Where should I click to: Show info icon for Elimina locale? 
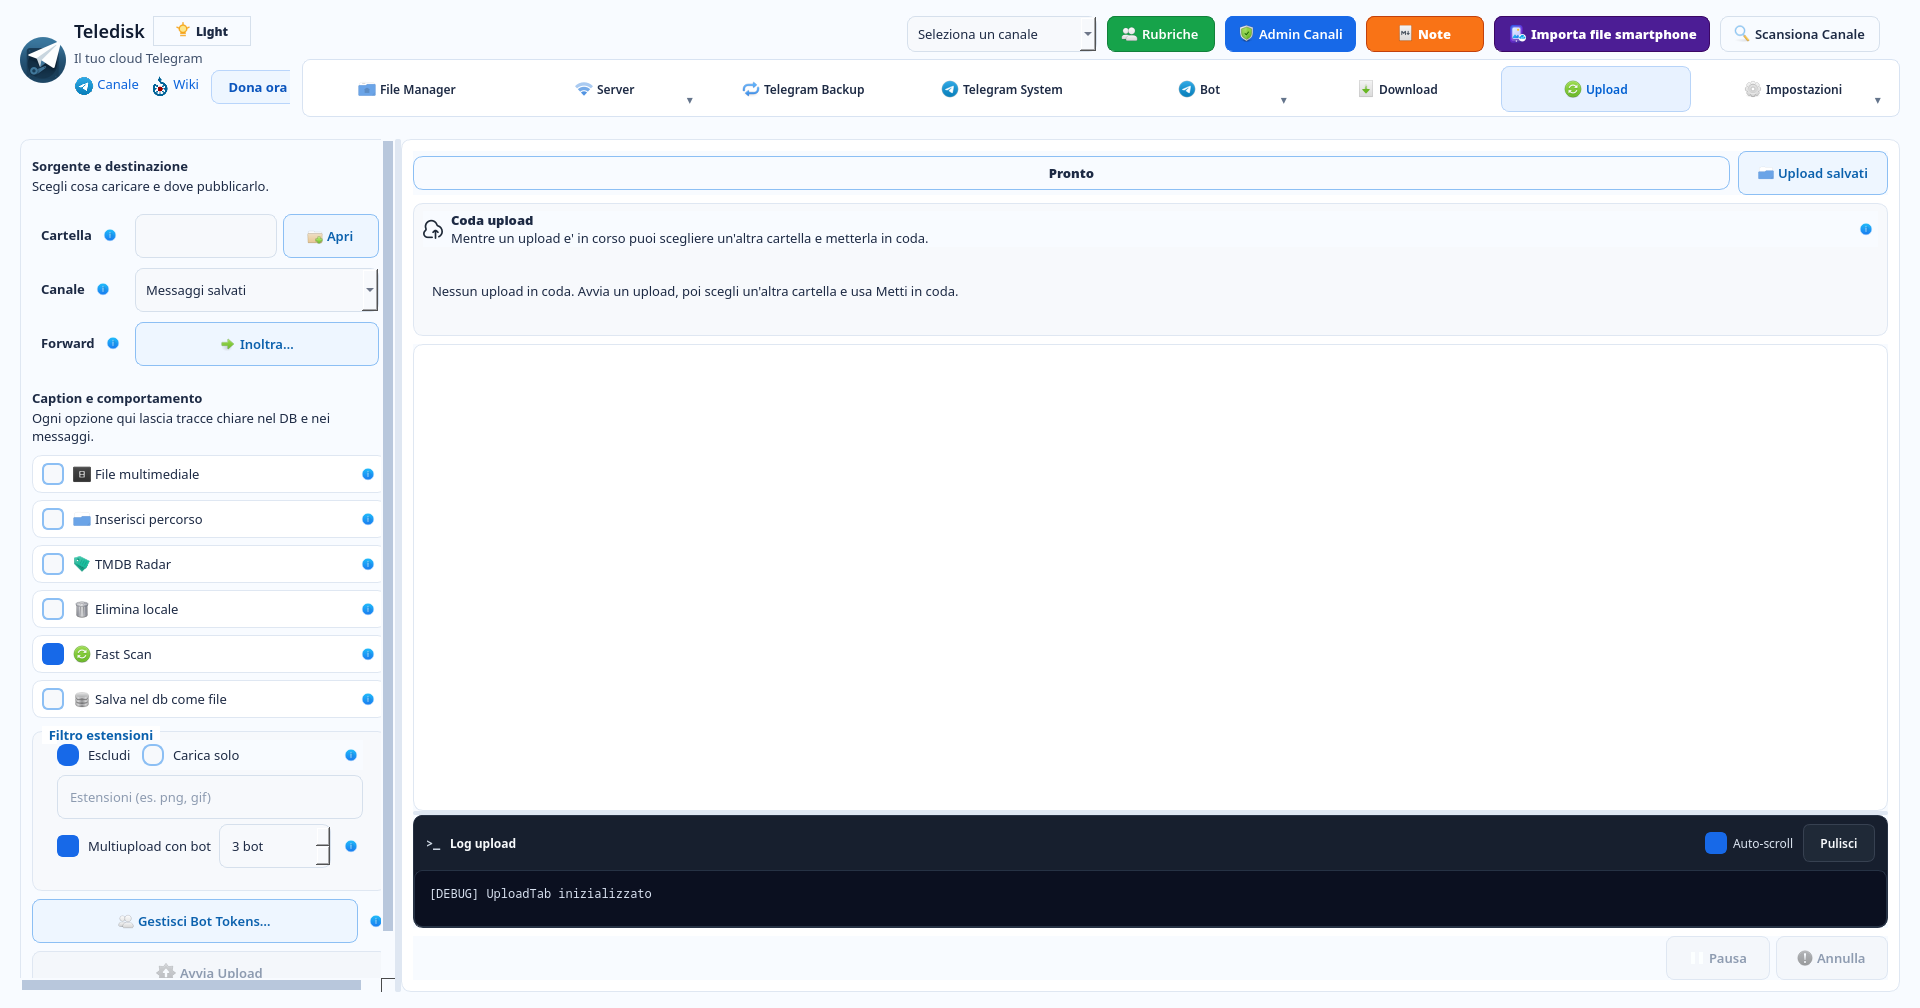pos(368,610)
